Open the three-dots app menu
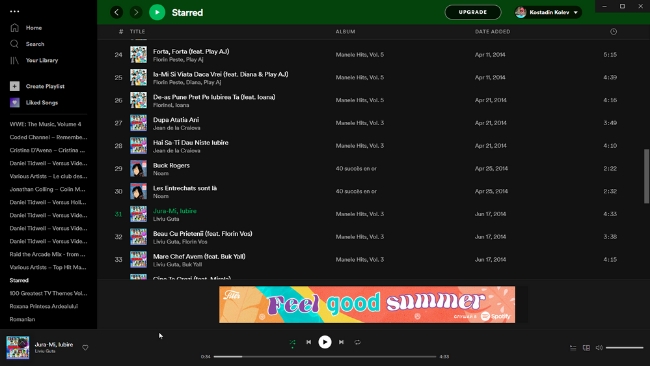 (15, 12)
